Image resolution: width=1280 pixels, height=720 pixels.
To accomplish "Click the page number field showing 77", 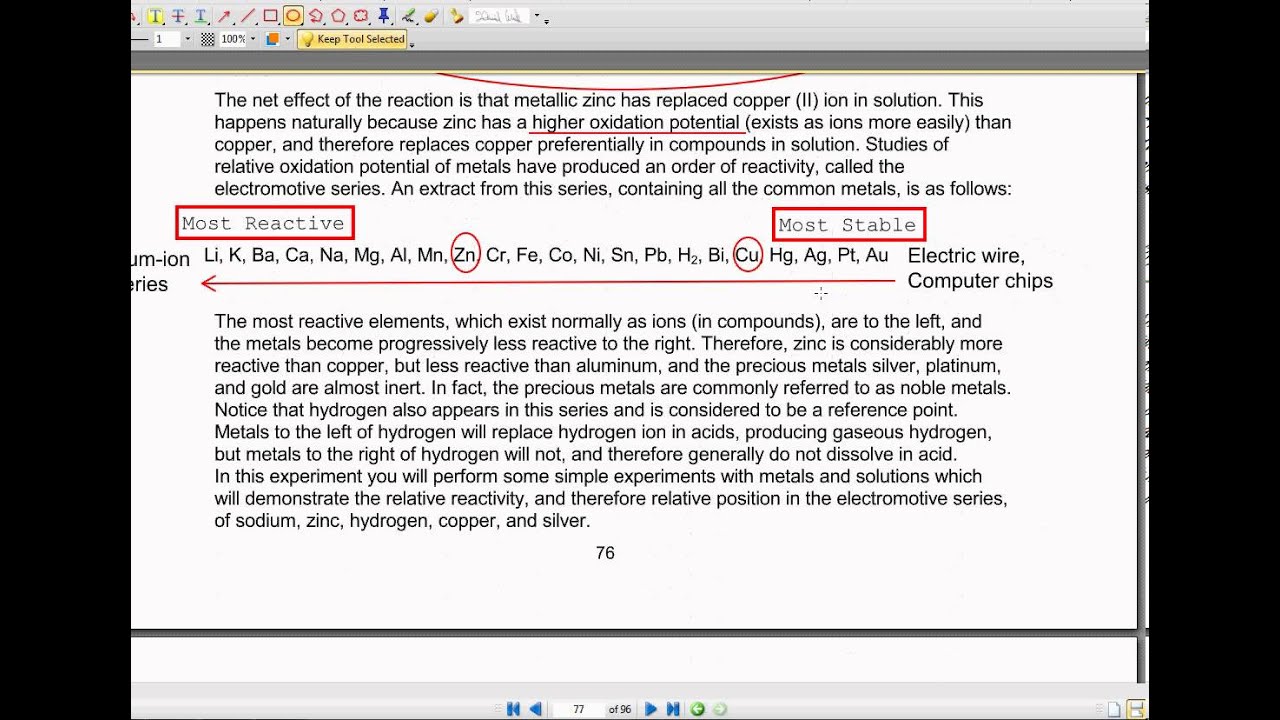I will pyautogui.click(x=578, y=709).
